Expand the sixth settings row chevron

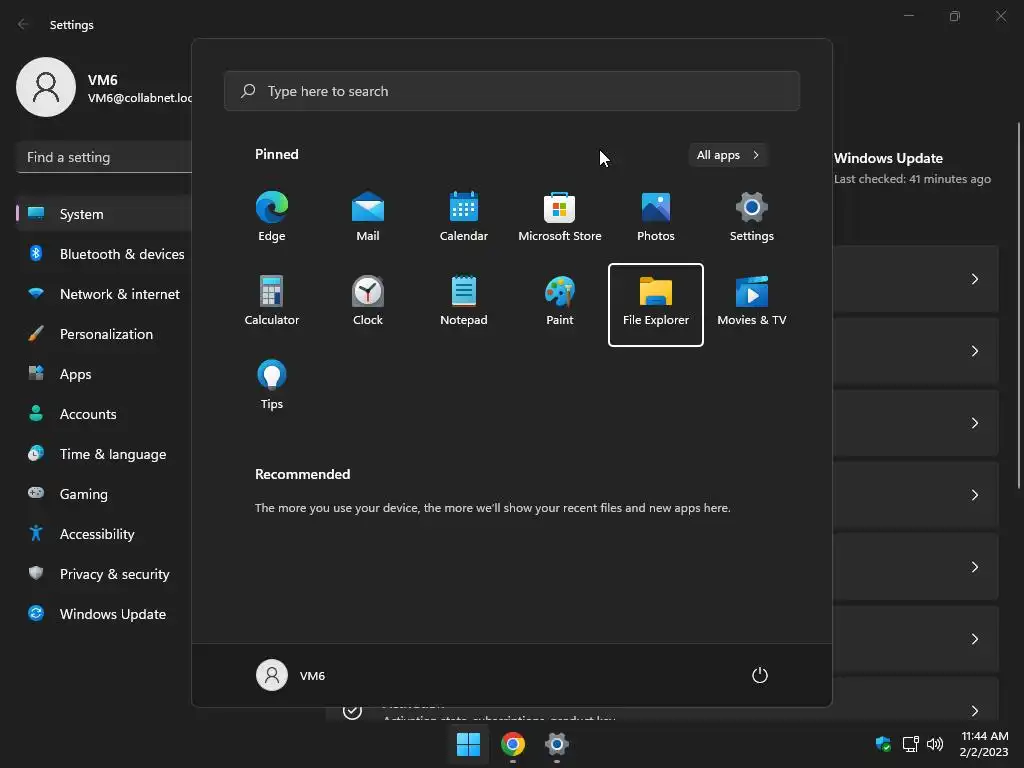(x=974, y=639)
